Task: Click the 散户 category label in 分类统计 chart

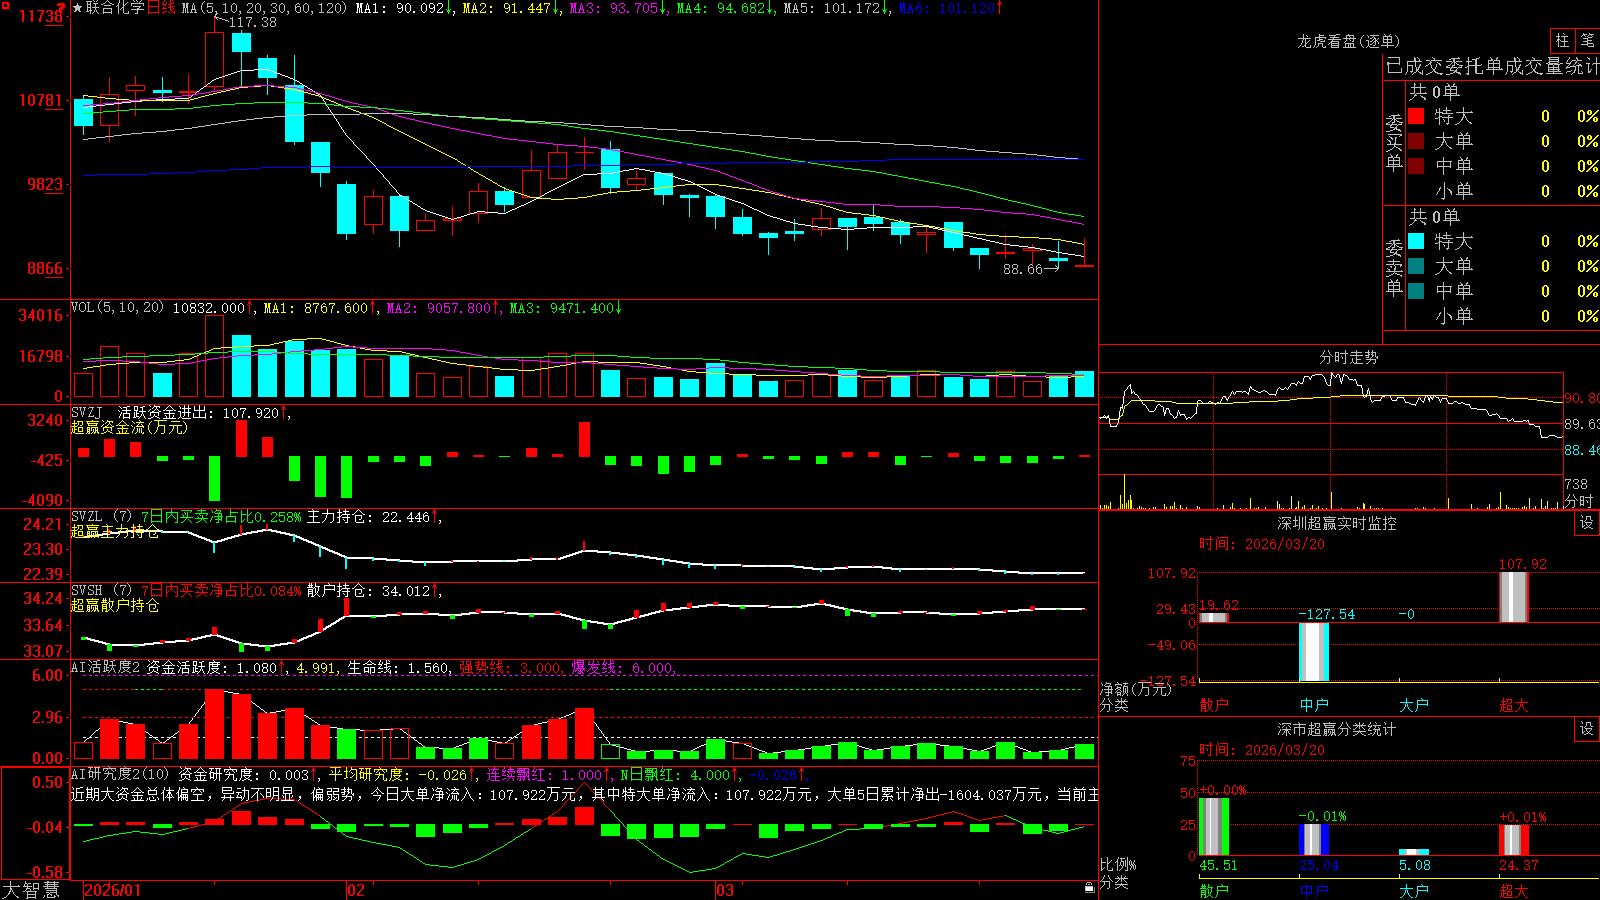Action: click(x=1214, y=891)
